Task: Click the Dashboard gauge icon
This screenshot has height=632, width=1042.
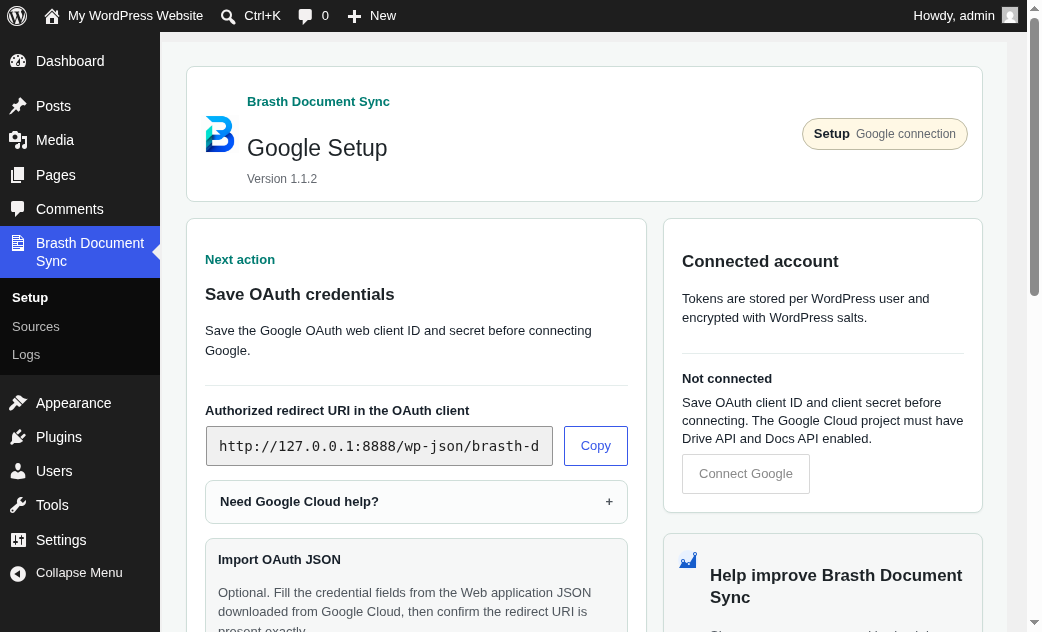Action: click(18, 61)
